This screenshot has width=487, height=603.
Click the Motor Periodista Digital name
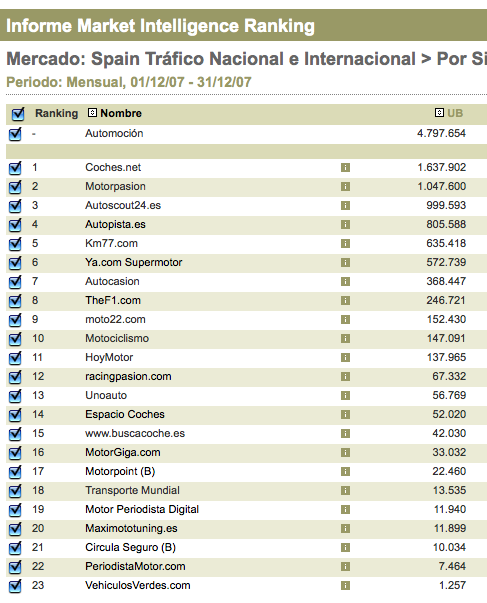[142, 510]
